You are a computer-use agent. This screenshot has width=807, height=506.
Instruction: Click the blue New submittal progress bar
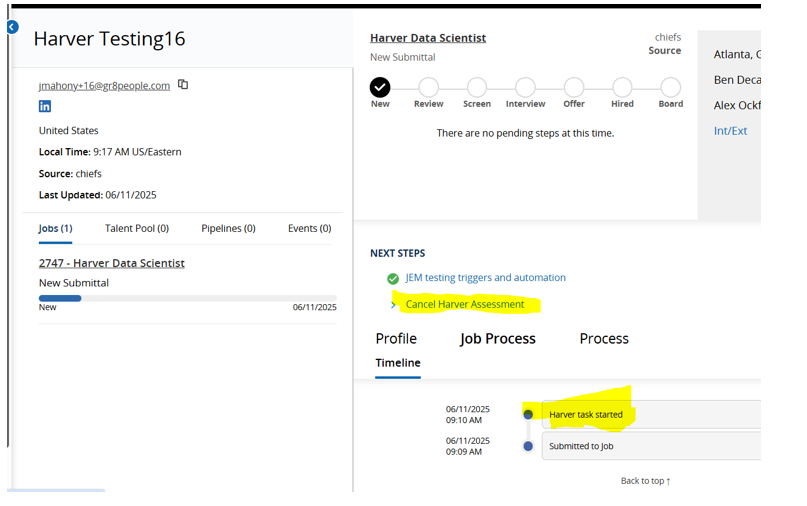60,298
